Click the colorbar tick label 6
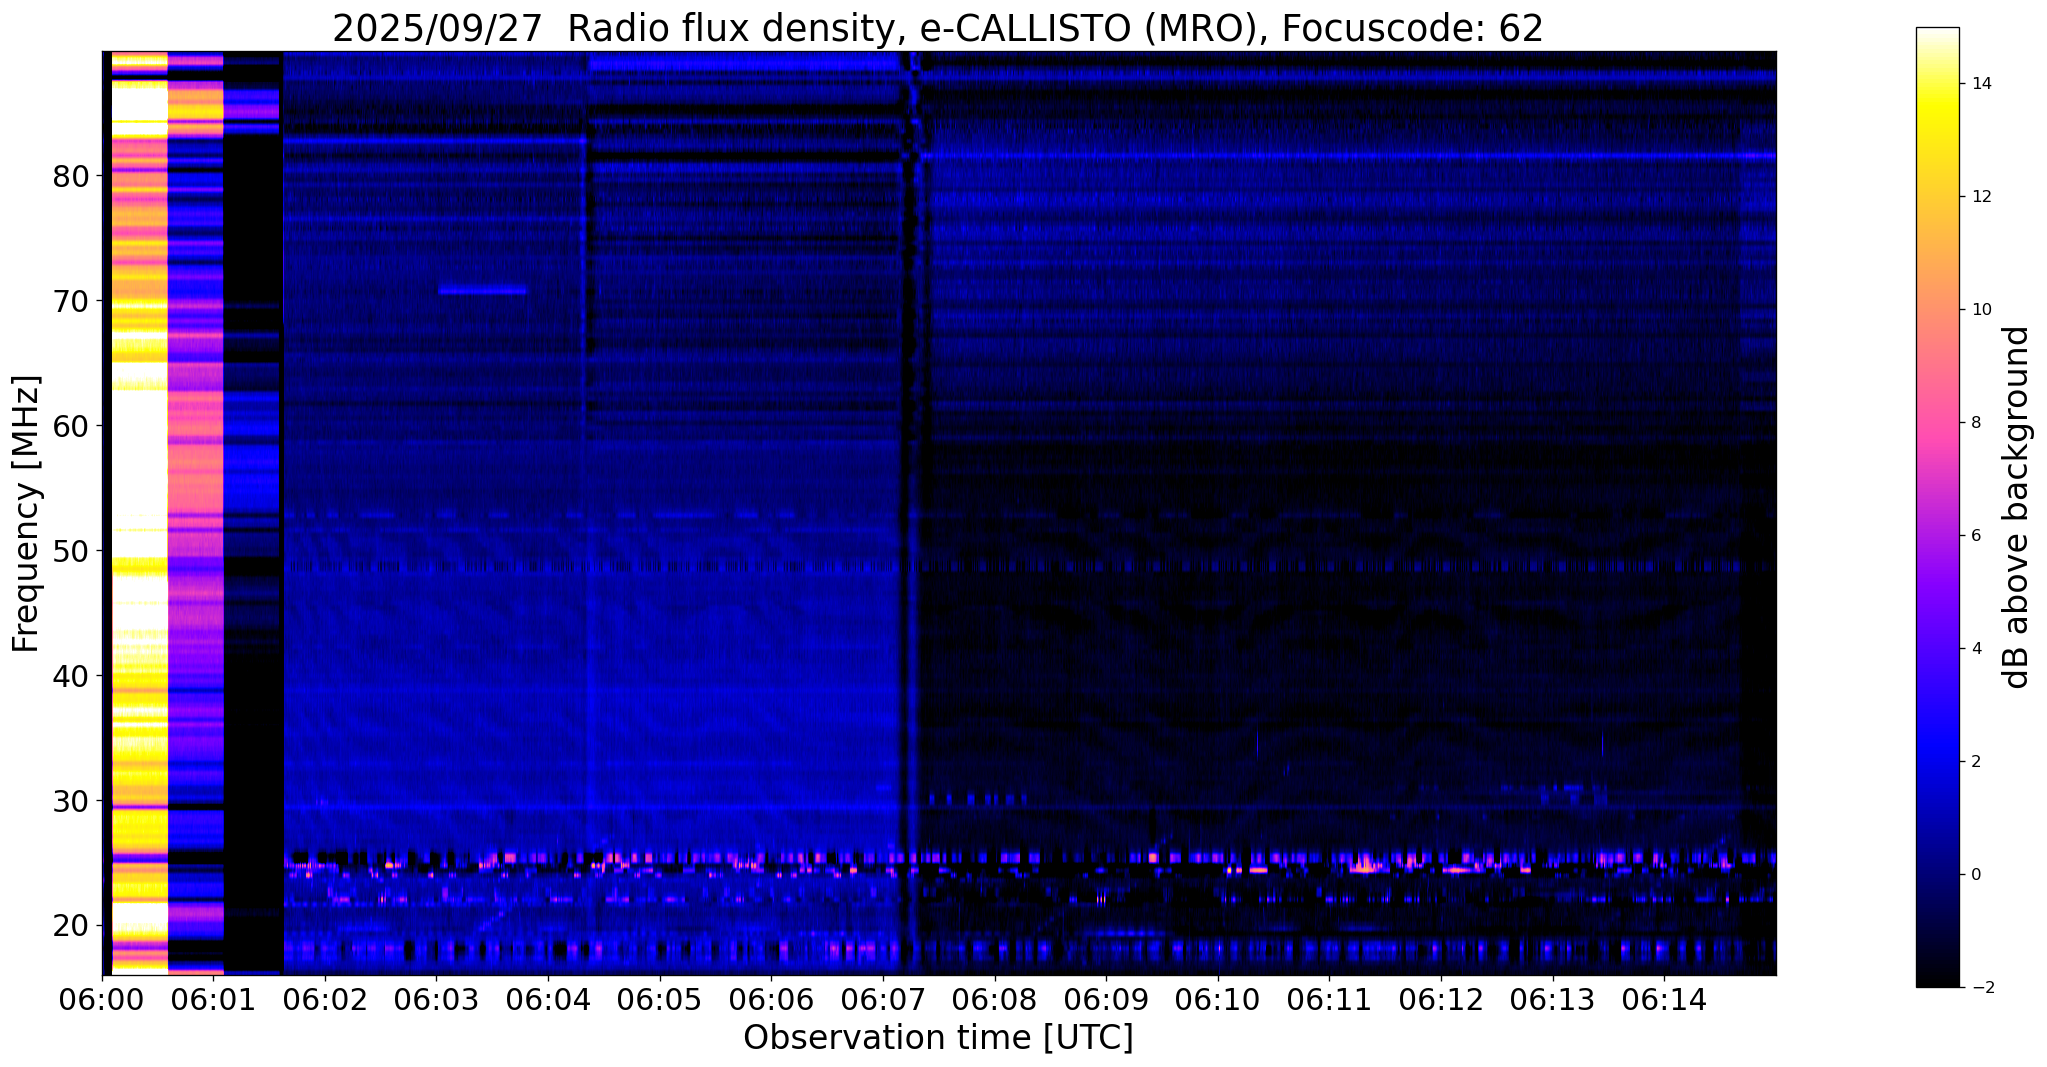 tap(1975, 536)
